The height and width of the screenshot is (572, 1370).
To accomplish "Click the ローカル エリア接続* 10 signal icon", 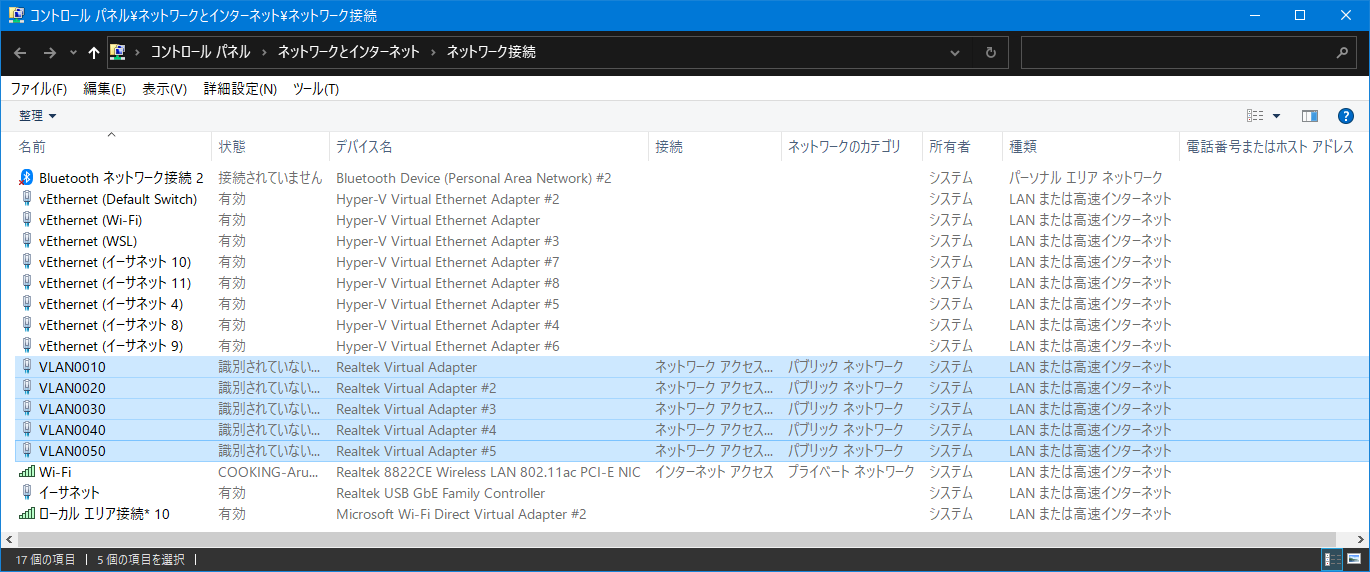I will 27,514.
